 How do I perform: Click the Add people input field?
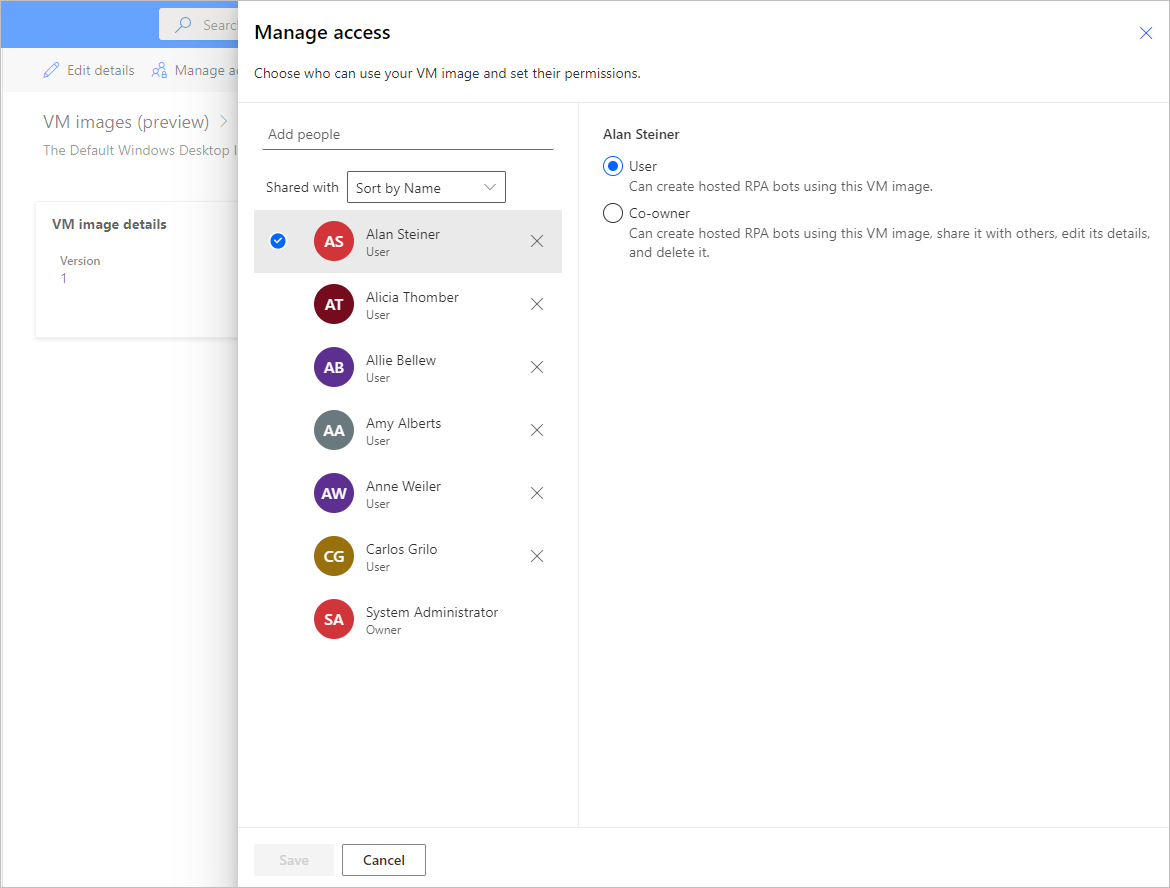pos(407,135)
